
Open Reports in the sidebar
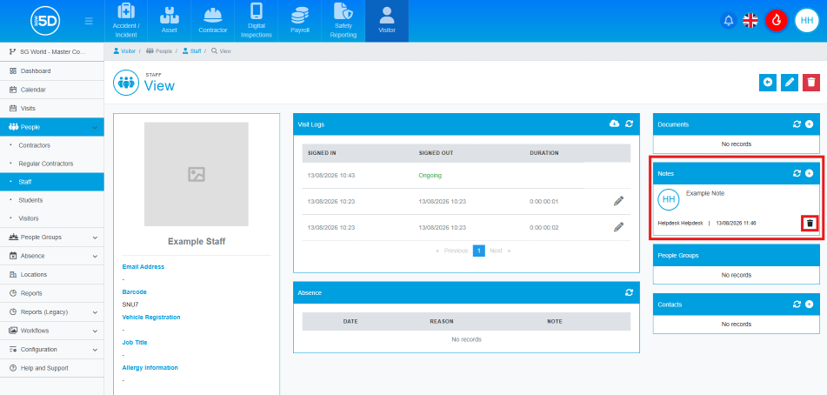point(52,293)
